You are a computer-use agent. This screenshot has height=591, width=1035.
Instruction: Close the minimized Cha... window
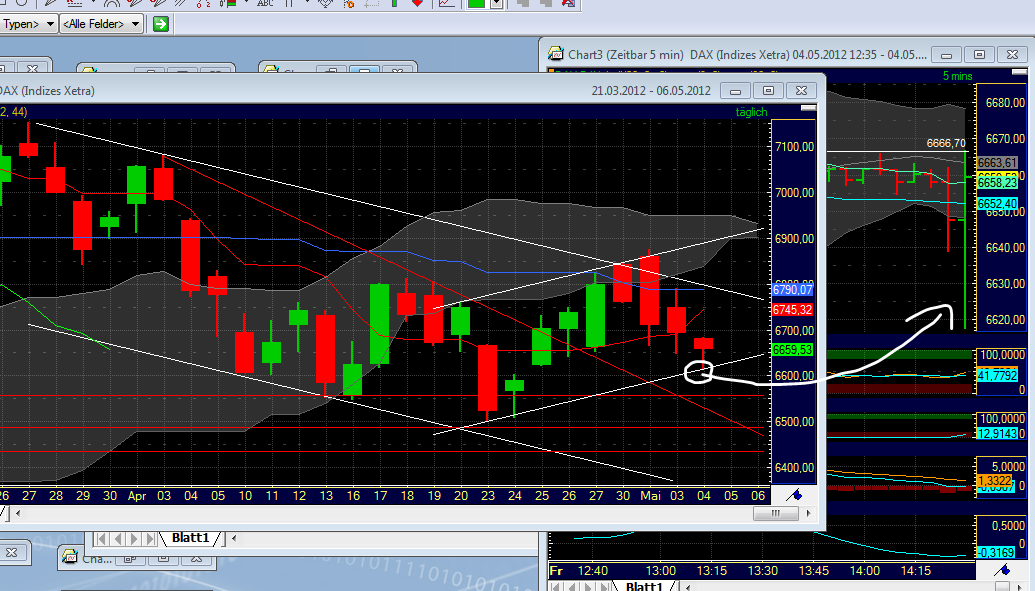pos(196,559)
